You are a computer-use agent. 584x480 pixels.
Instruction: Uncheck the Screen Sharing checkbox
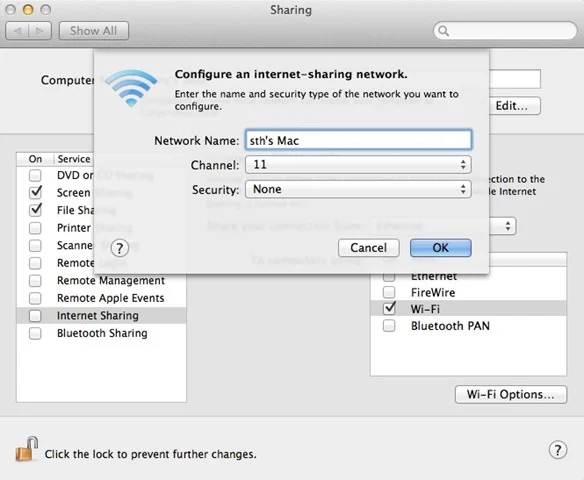pos(35,193)
